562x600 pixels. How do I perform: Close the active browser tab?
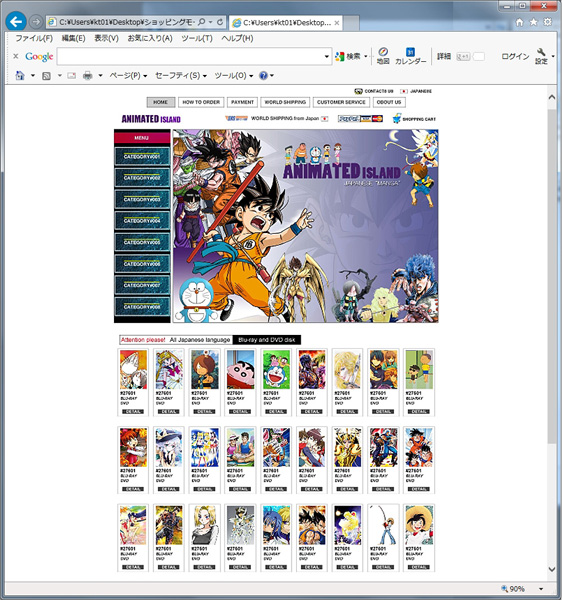337,23
